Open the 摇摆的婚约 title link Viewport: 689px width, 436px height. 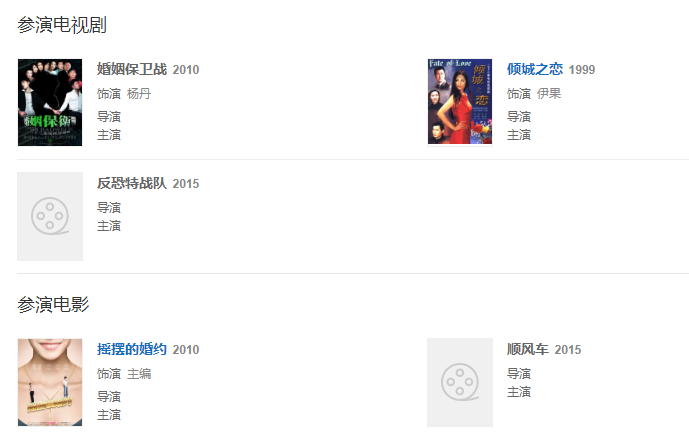point(132,349)
